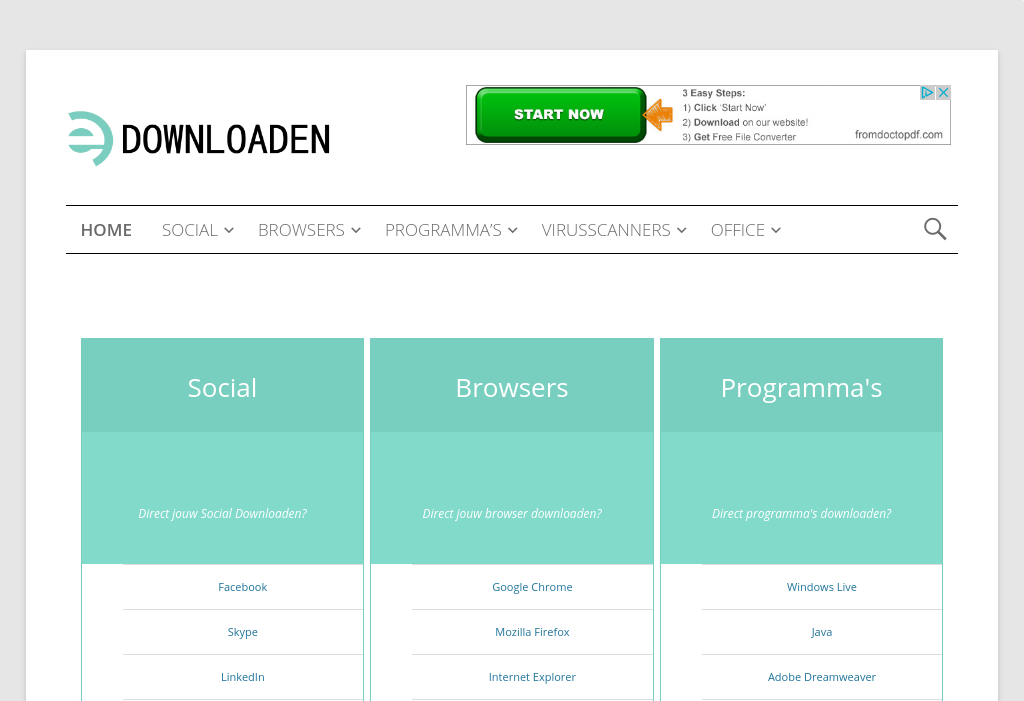Click 'Direct programma's downloaden?' text
This screenshot has width=1024, height=701.
point(801,514)
